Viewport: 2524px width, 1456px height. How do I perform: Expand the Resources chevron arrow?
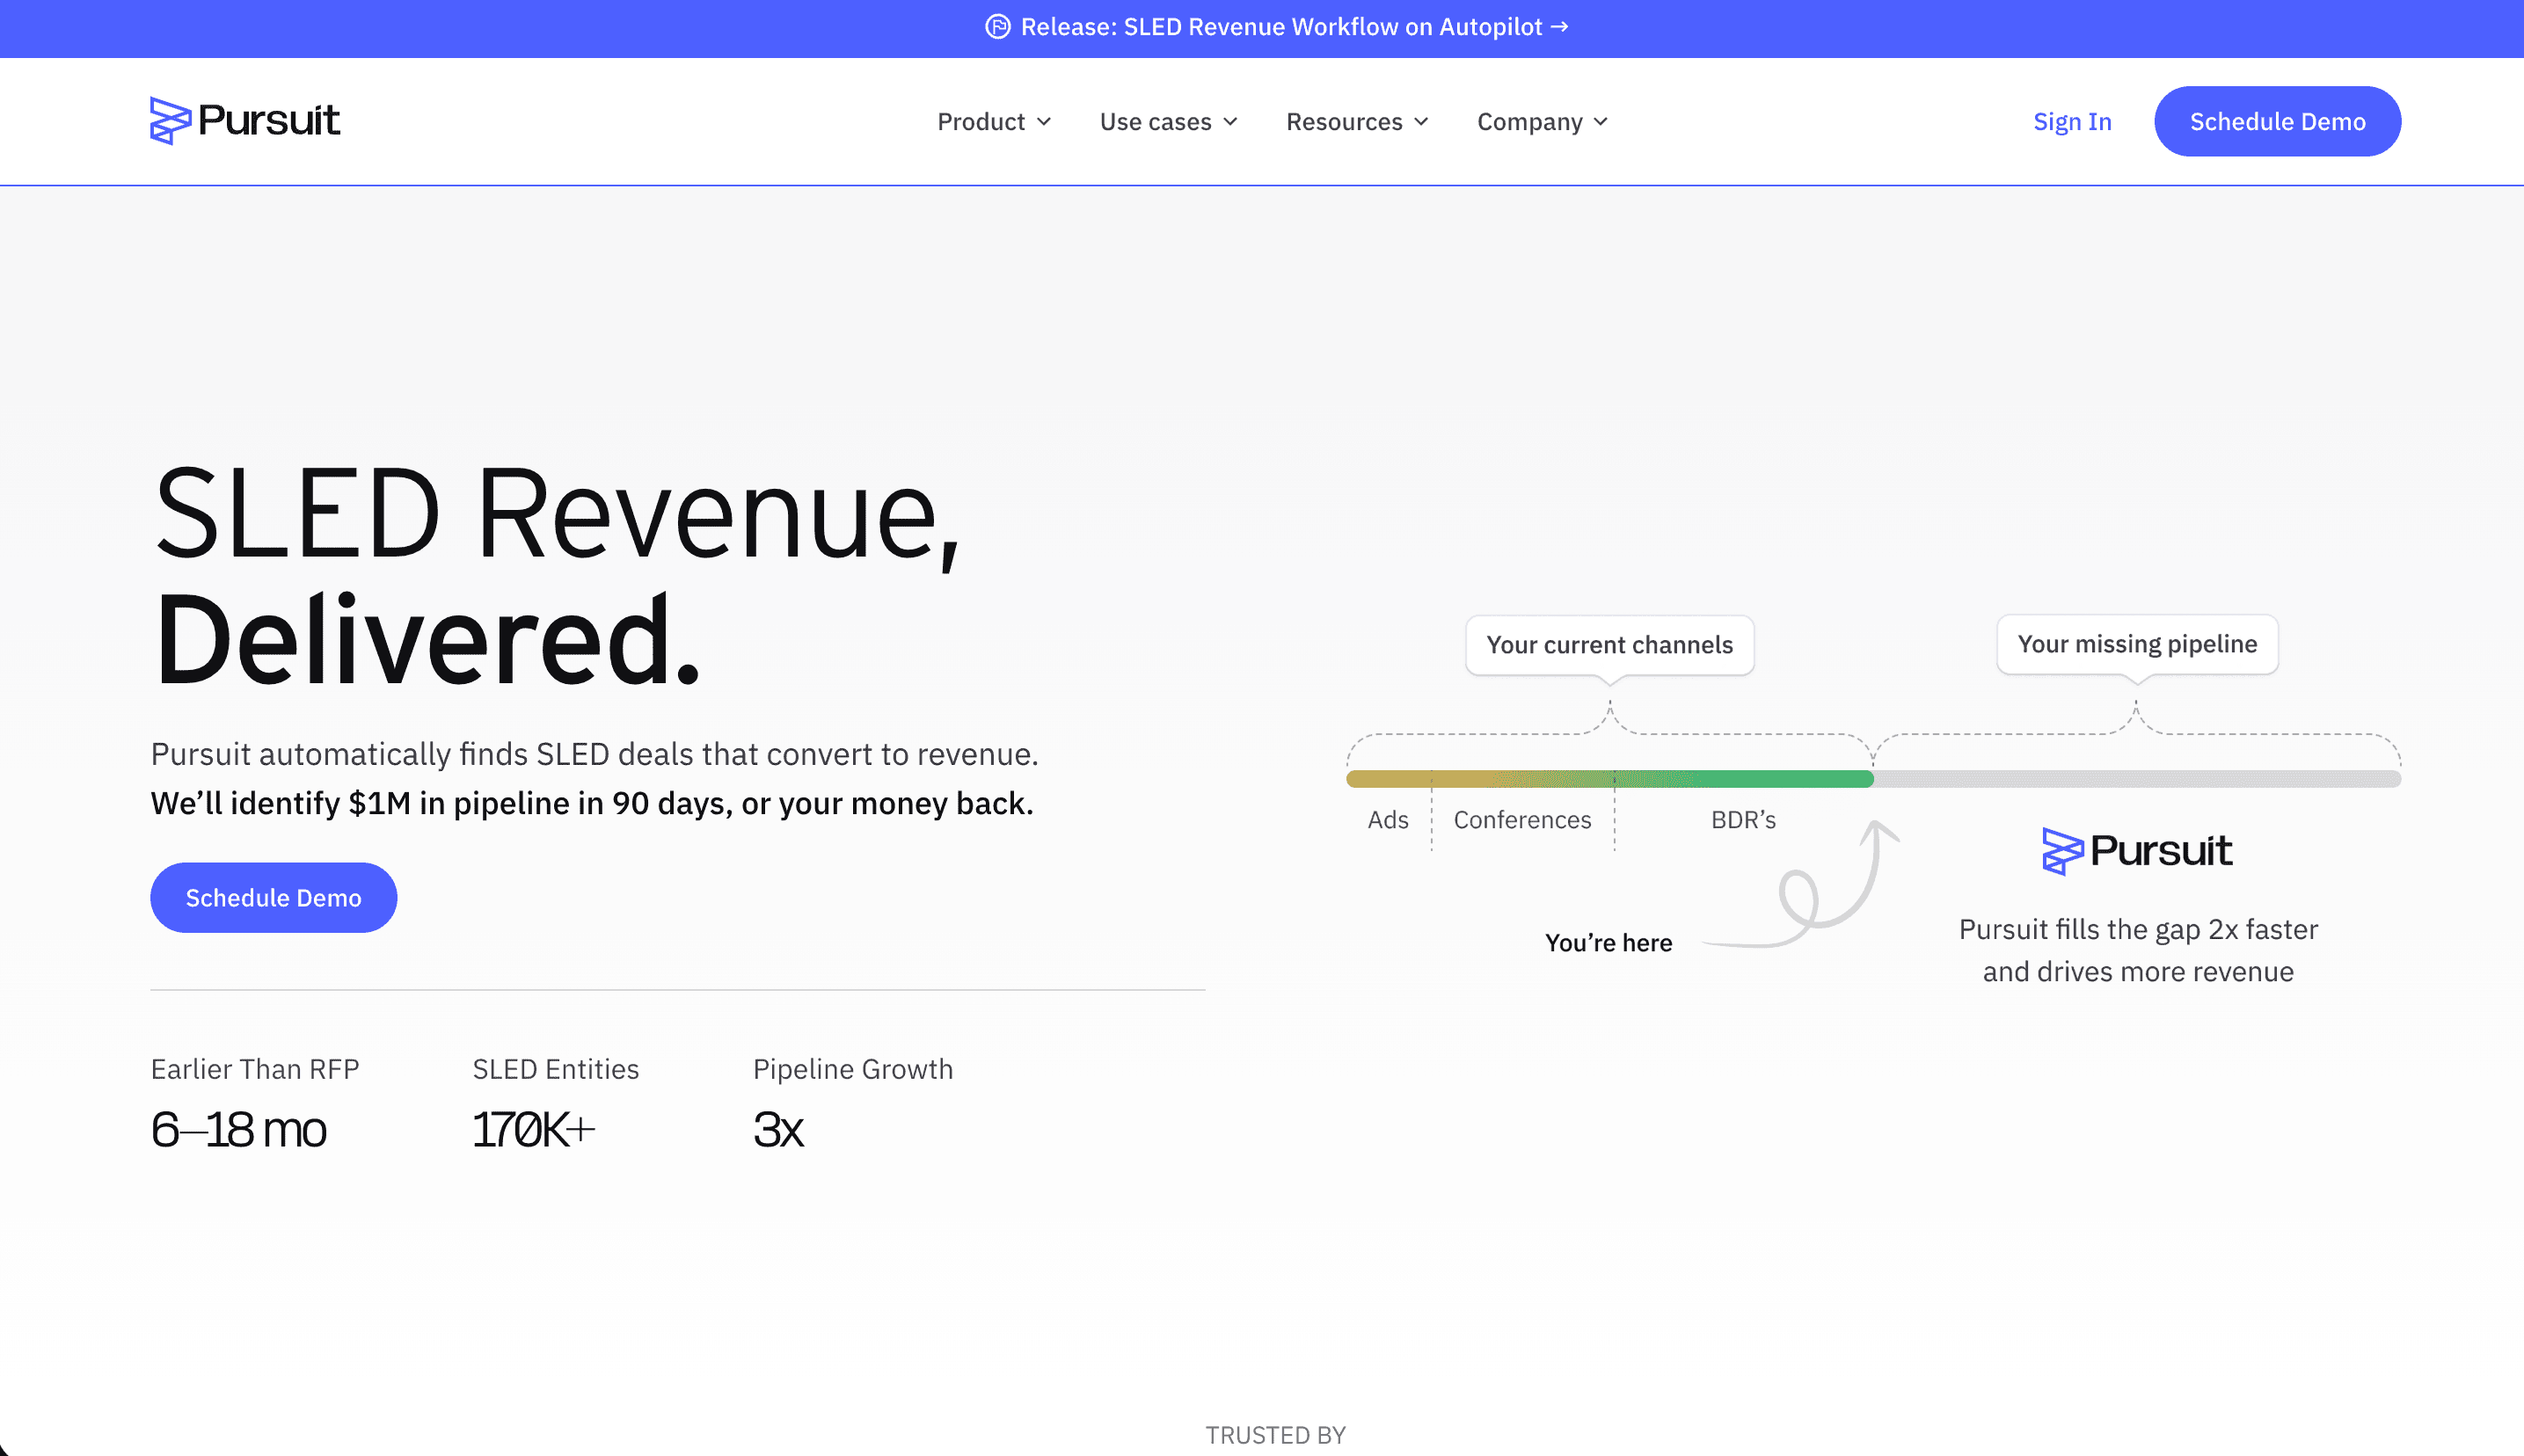[x=1421, y=122]
